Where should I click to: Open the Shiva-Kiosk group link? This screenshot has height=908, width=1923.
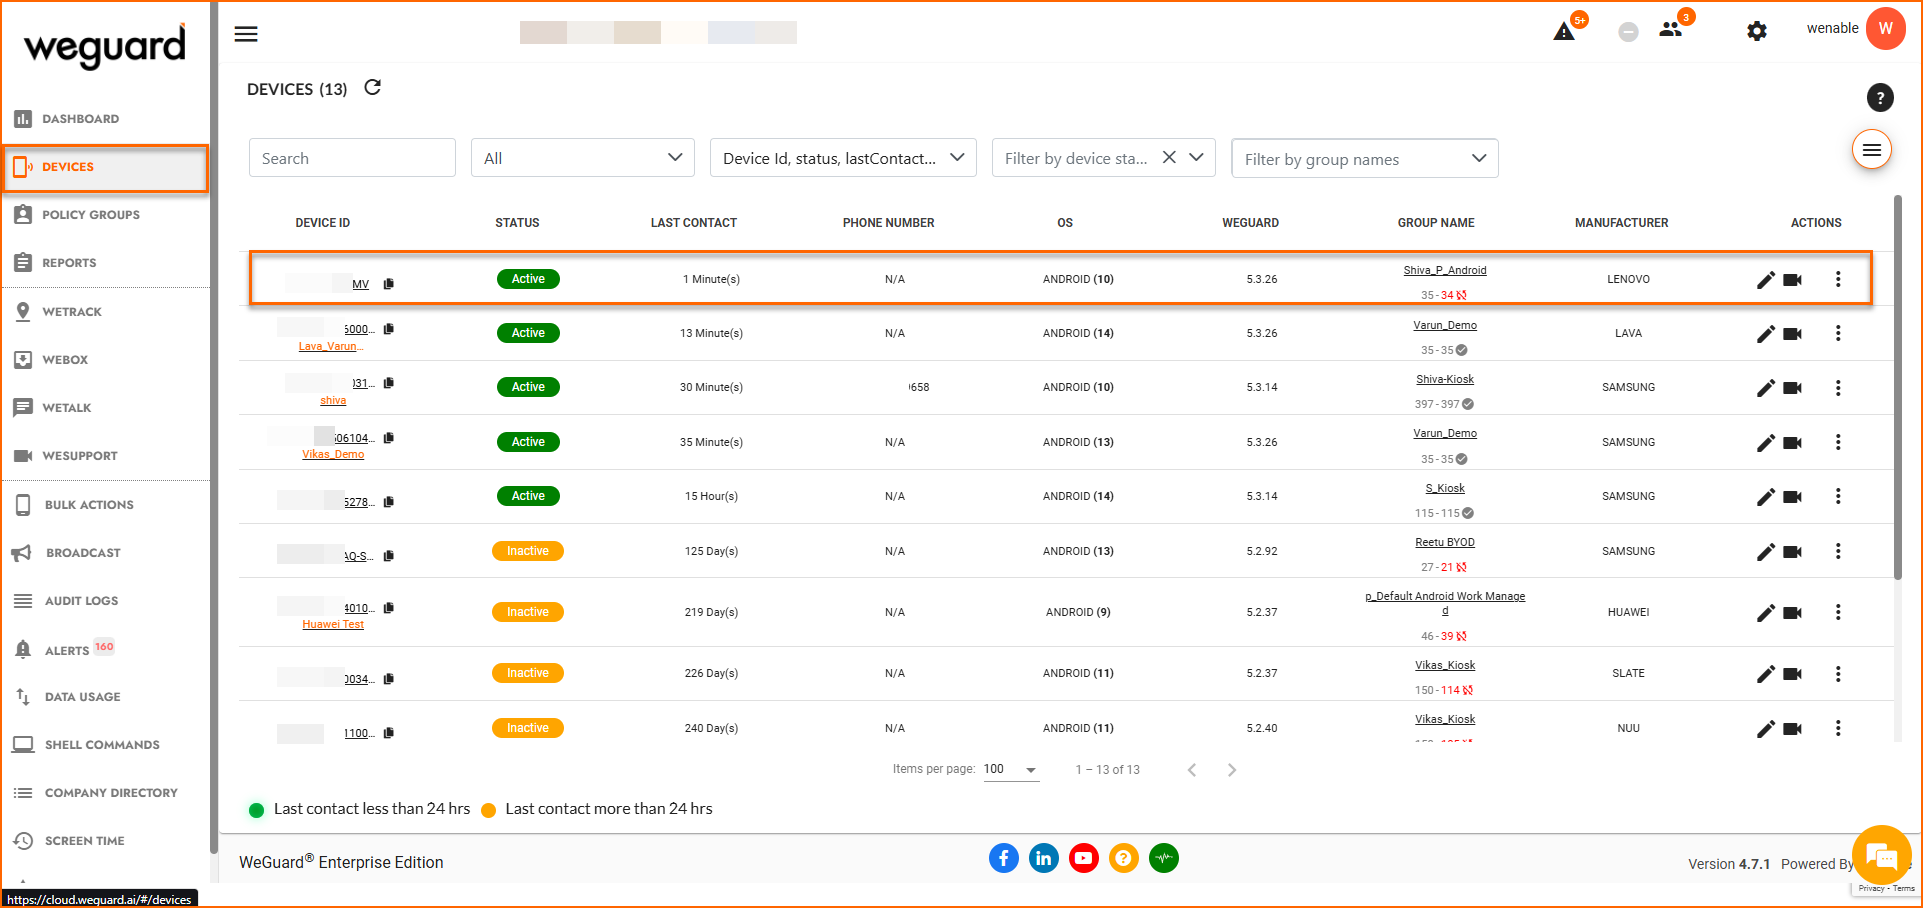coord(1445,379)
